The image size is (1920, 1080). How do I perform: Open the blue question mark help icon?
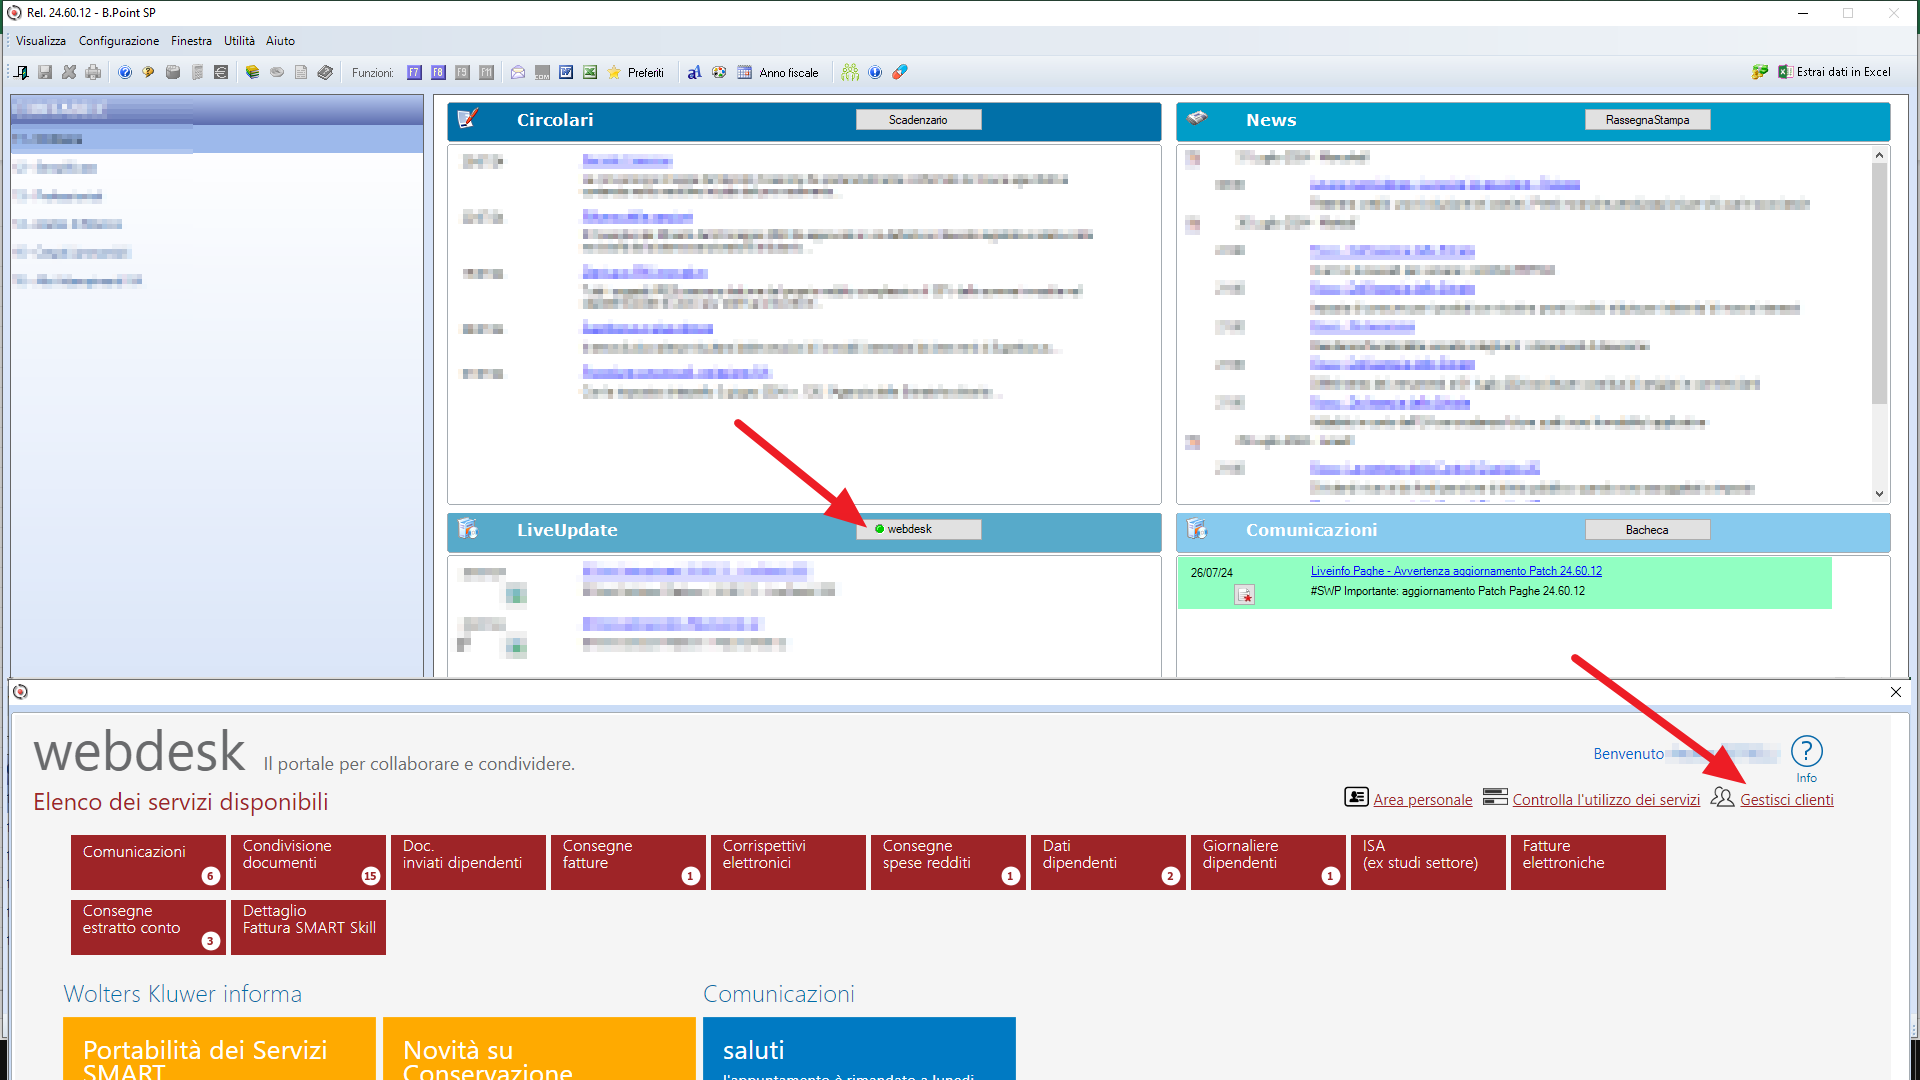pos(125,72)
